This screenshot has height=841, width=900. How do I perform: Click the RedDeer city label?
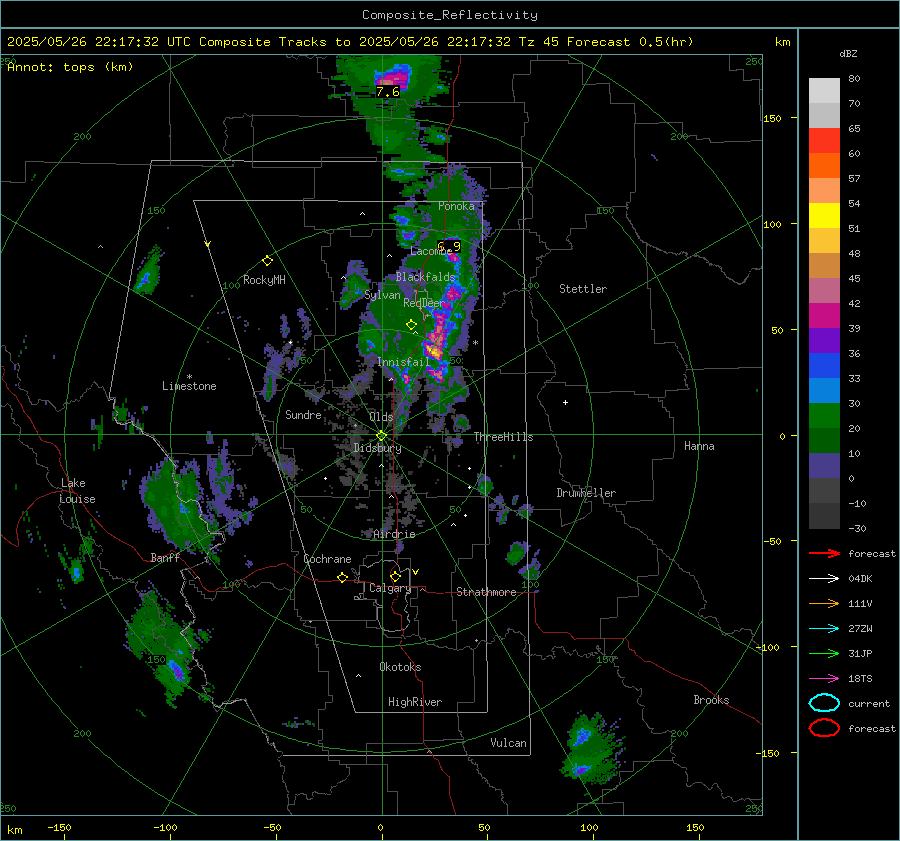(424, 303)
